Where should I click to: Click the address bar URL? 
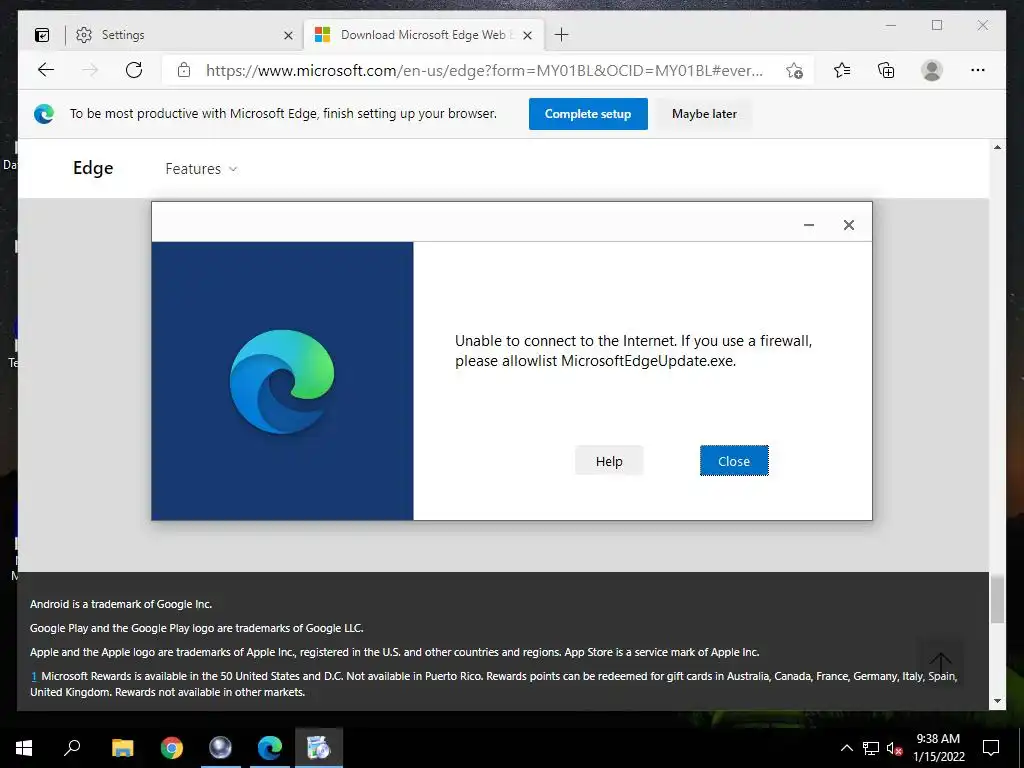484,71
